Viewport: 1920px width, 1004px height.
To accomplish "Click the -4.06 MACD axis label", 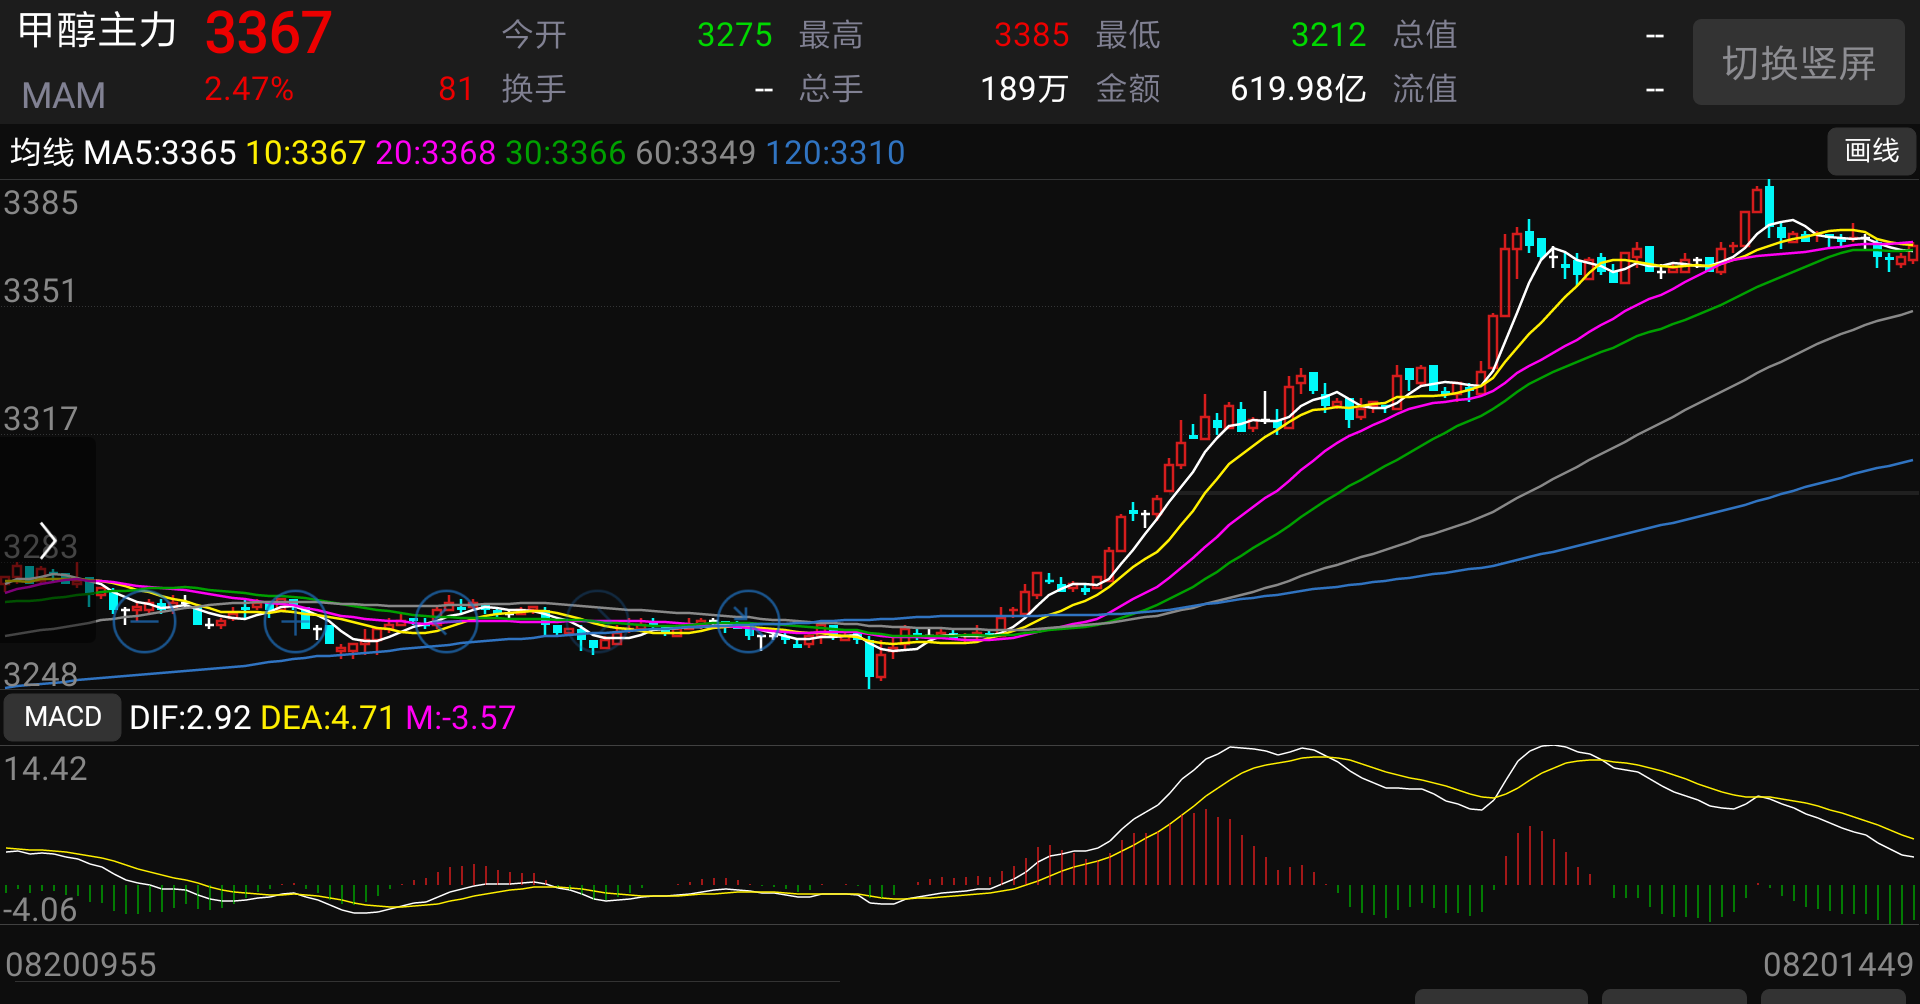I will [x=40, y=910].
